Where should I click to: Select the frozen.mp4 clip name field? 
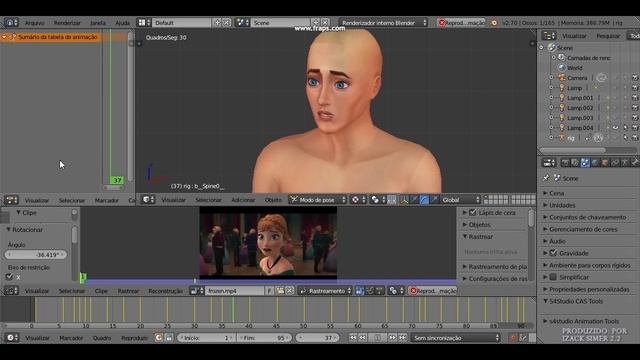pyautogui.click(x=235, y=291)
